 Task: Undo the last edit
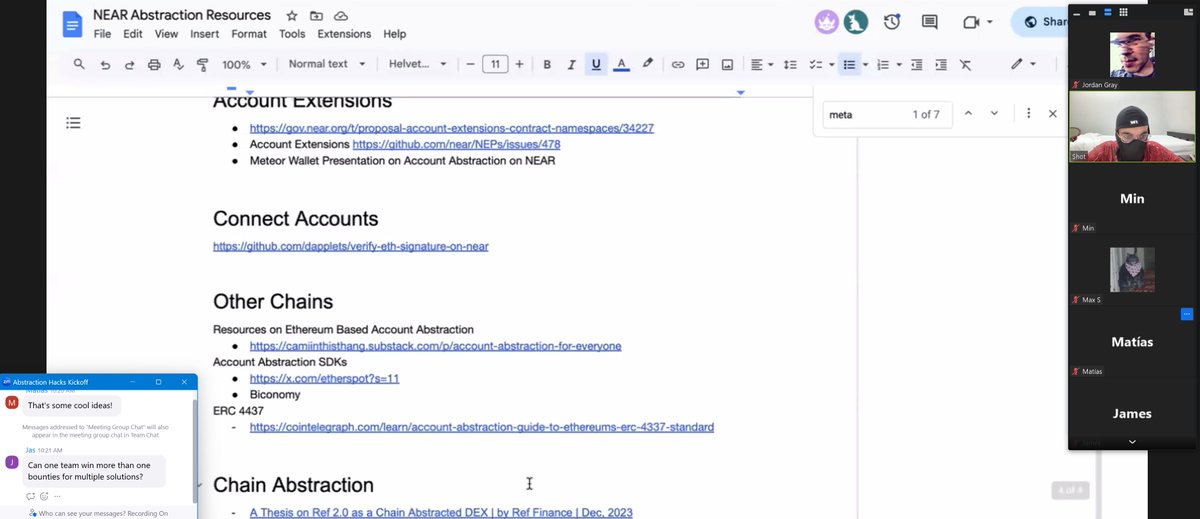(105, 64)
